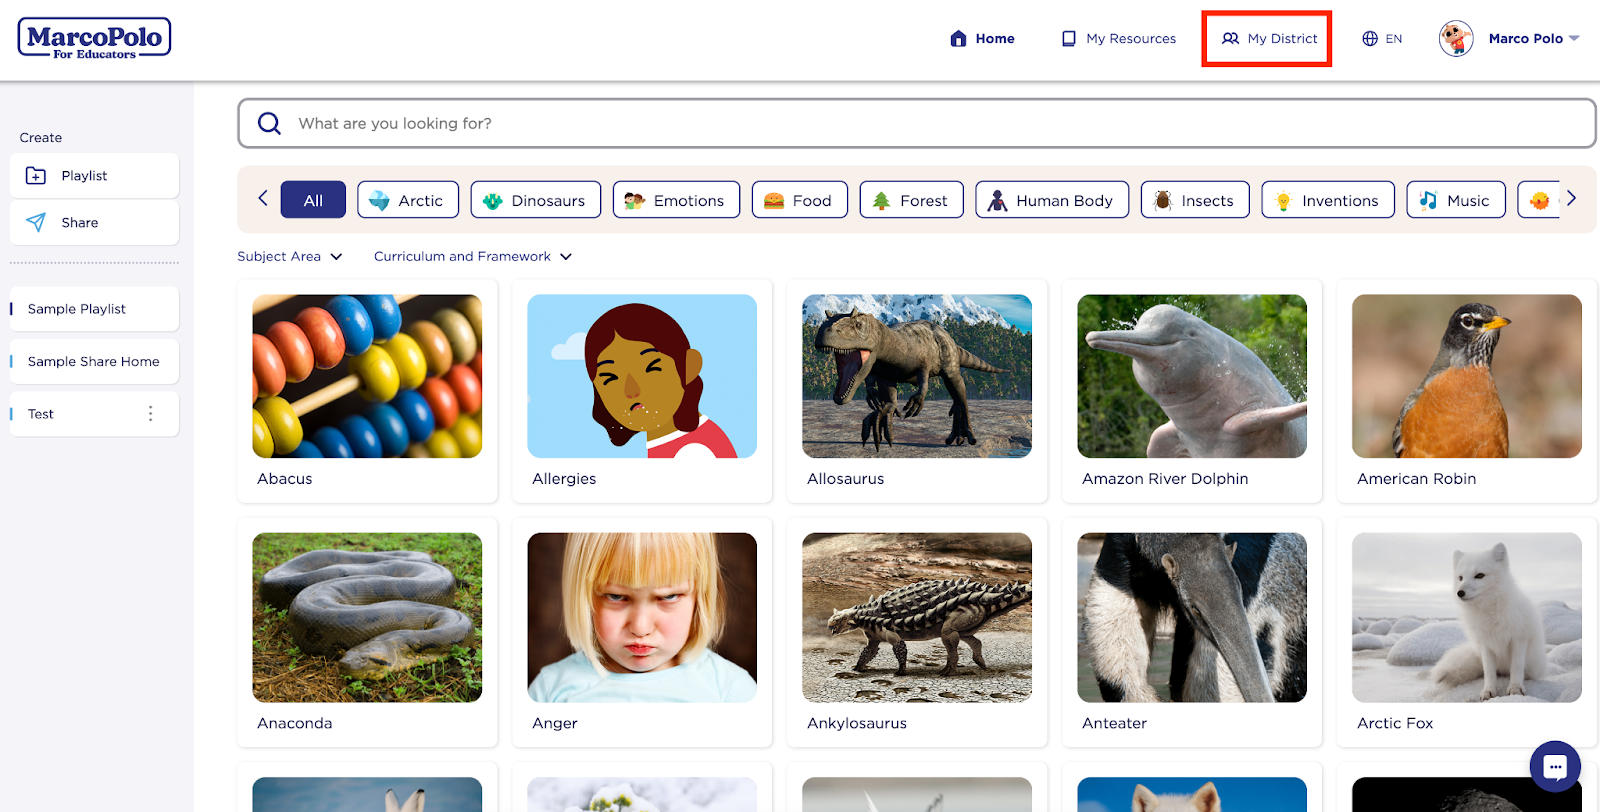Click the Marco Polo profile avatar
Screen dimensions: 1600x812
[1456, 38]
